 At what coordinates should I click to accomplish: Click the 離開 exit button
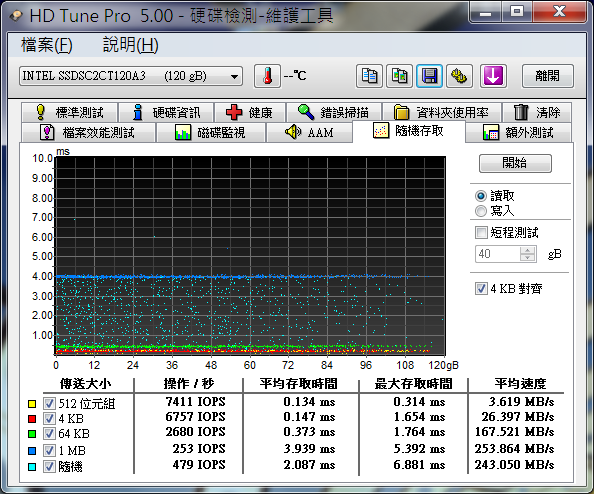(547, 76)
